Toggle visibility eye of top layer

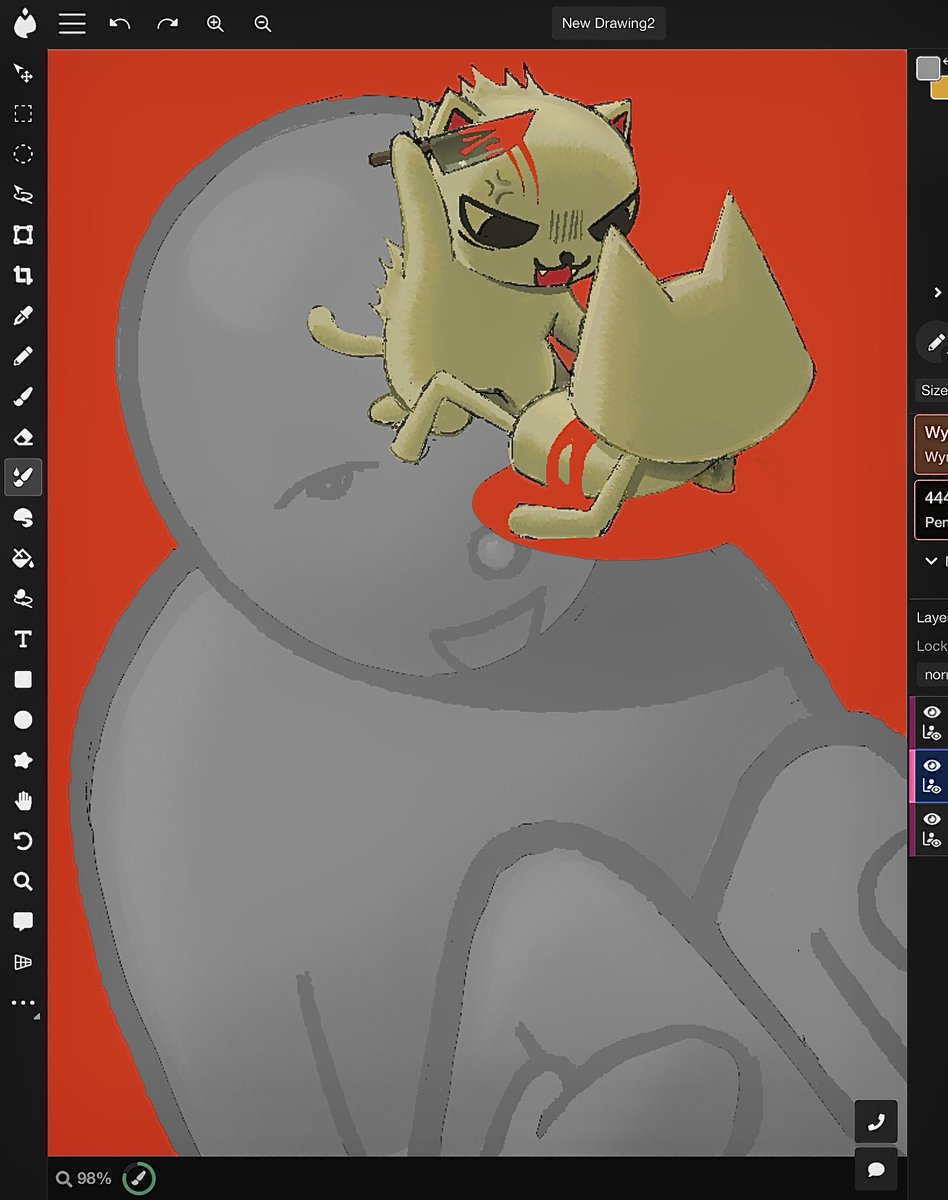[x=932, y=712]
